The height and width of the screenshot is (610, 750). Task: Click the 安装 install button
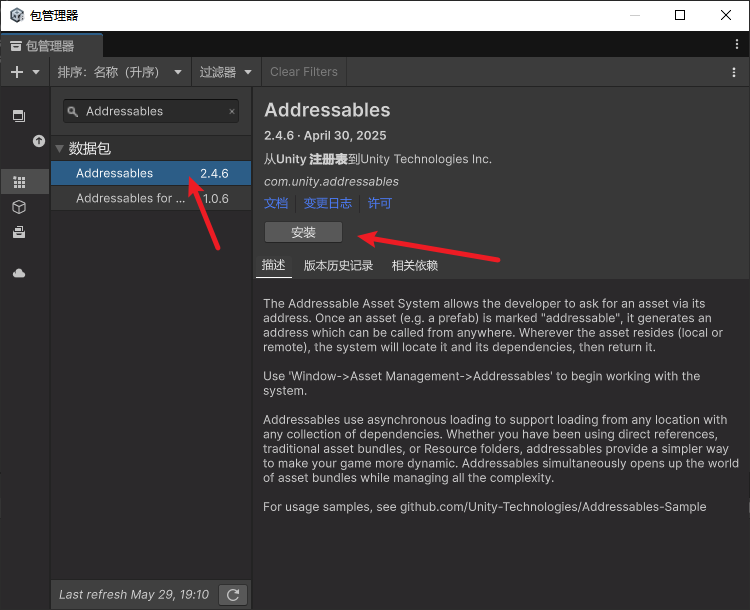coord(303,233)
